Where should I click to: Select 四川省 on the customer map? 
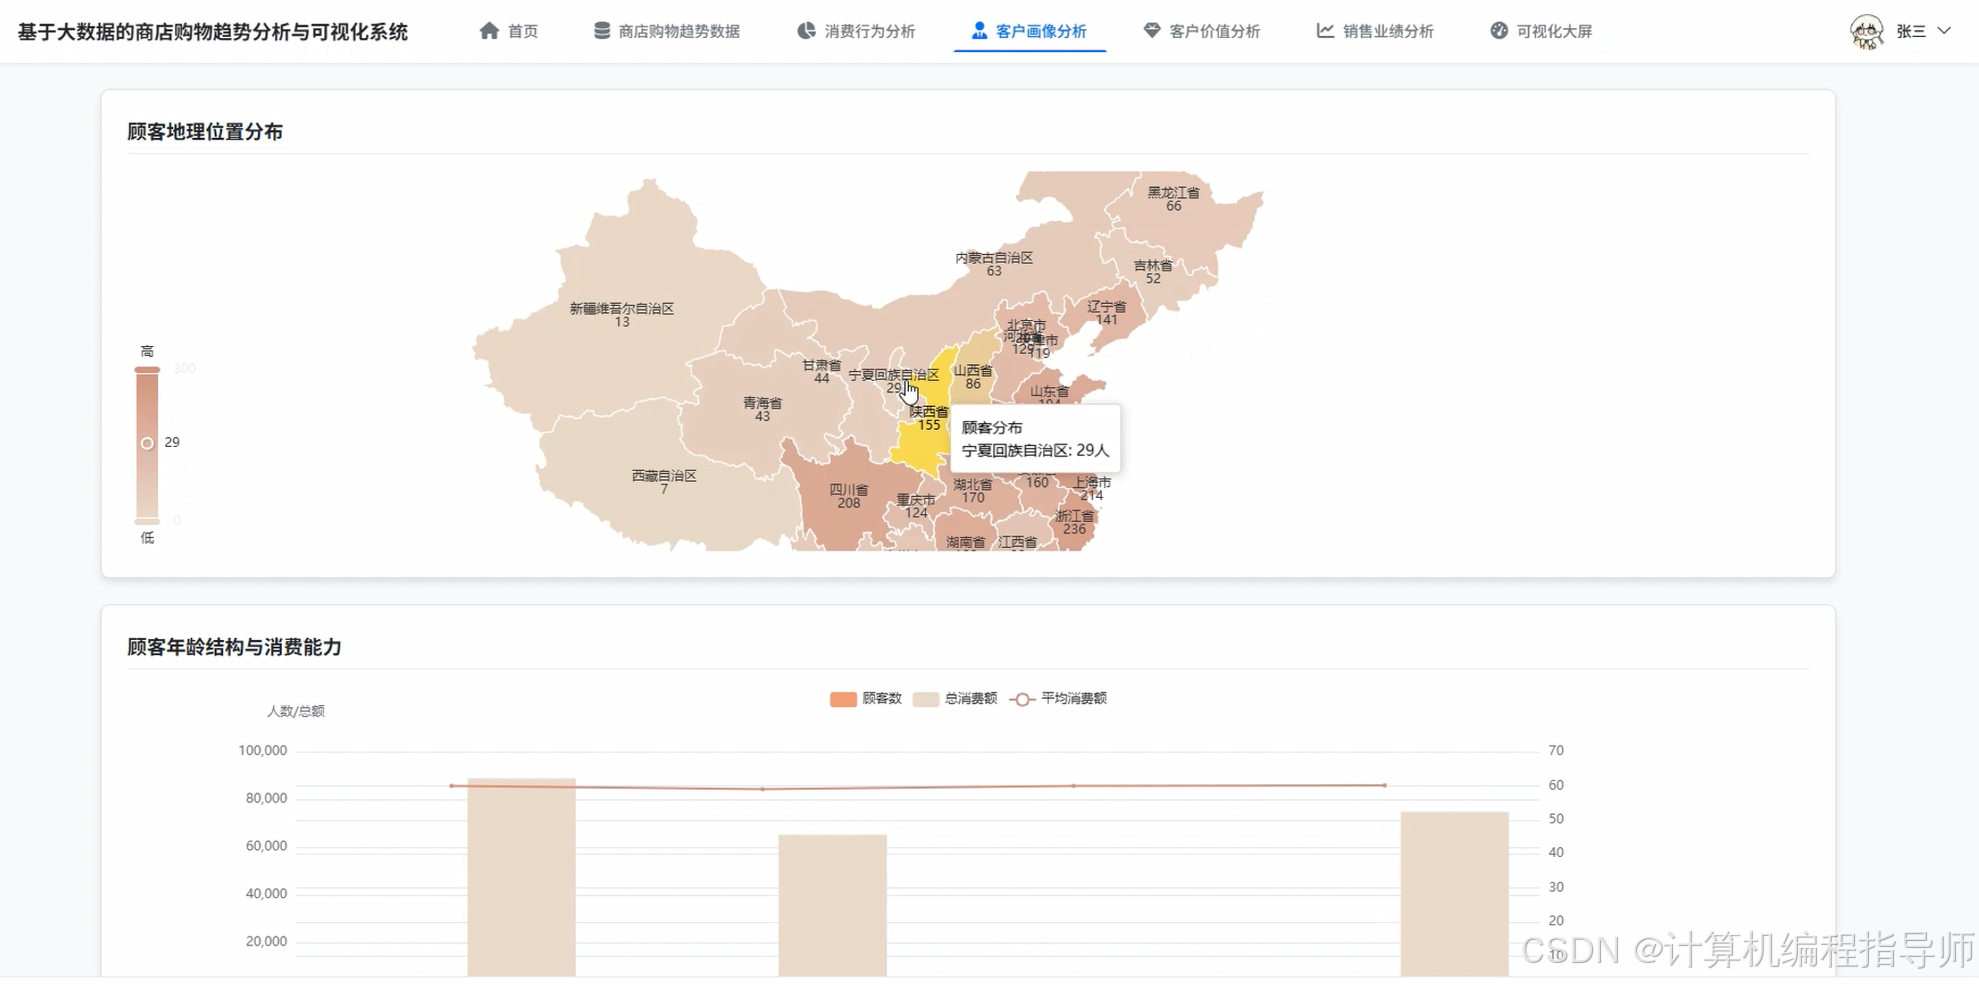(849, 496)
